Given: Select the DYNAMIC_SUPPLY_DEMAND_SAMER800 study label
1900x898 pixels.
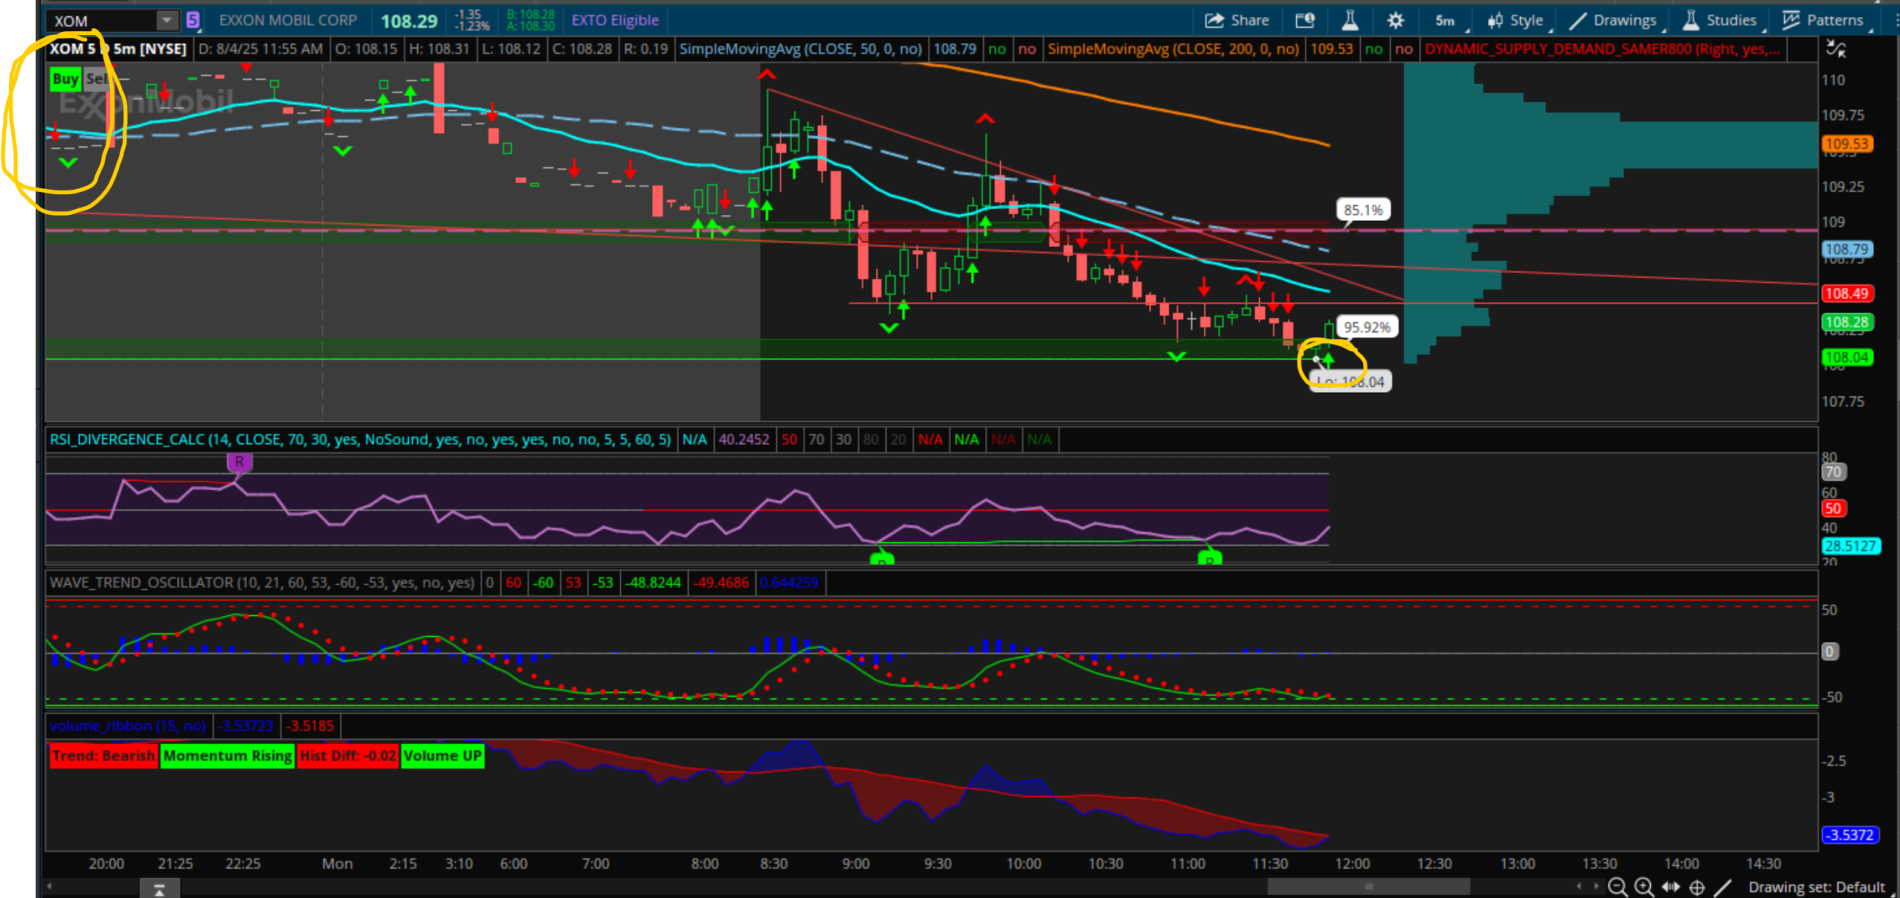Looking at the screenshot, I should click(1602, 49).
